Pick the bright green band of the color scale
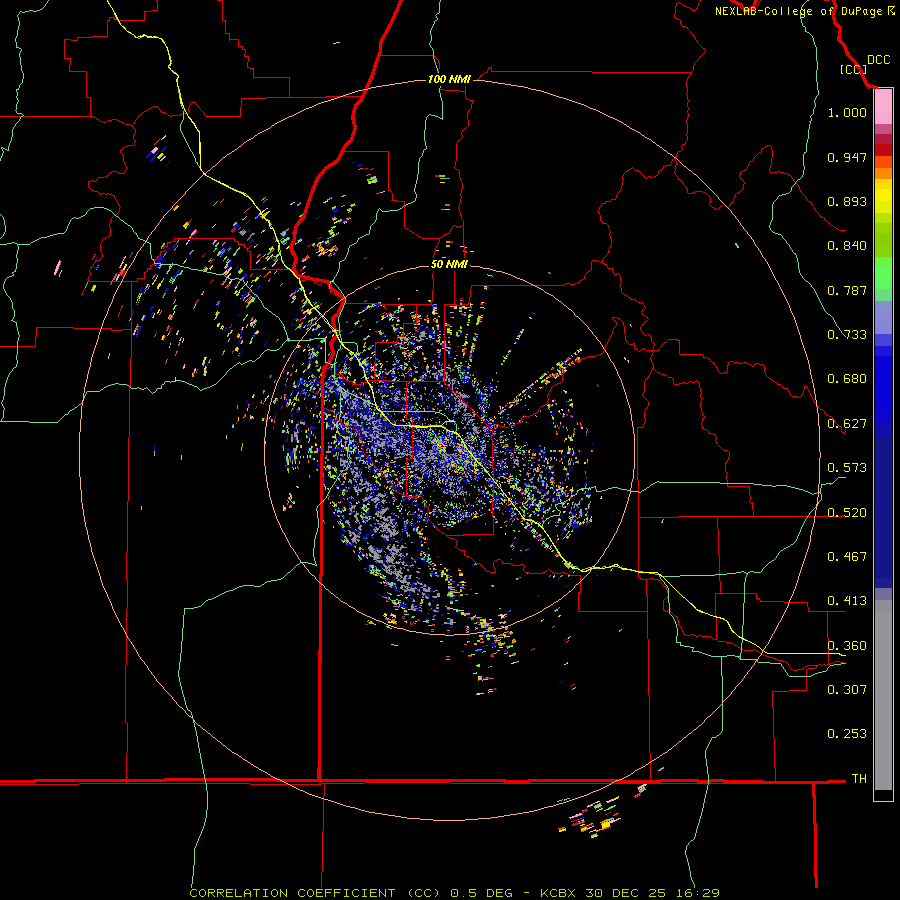The height and width of the screenshot is (900, 900). coord(883,273)
